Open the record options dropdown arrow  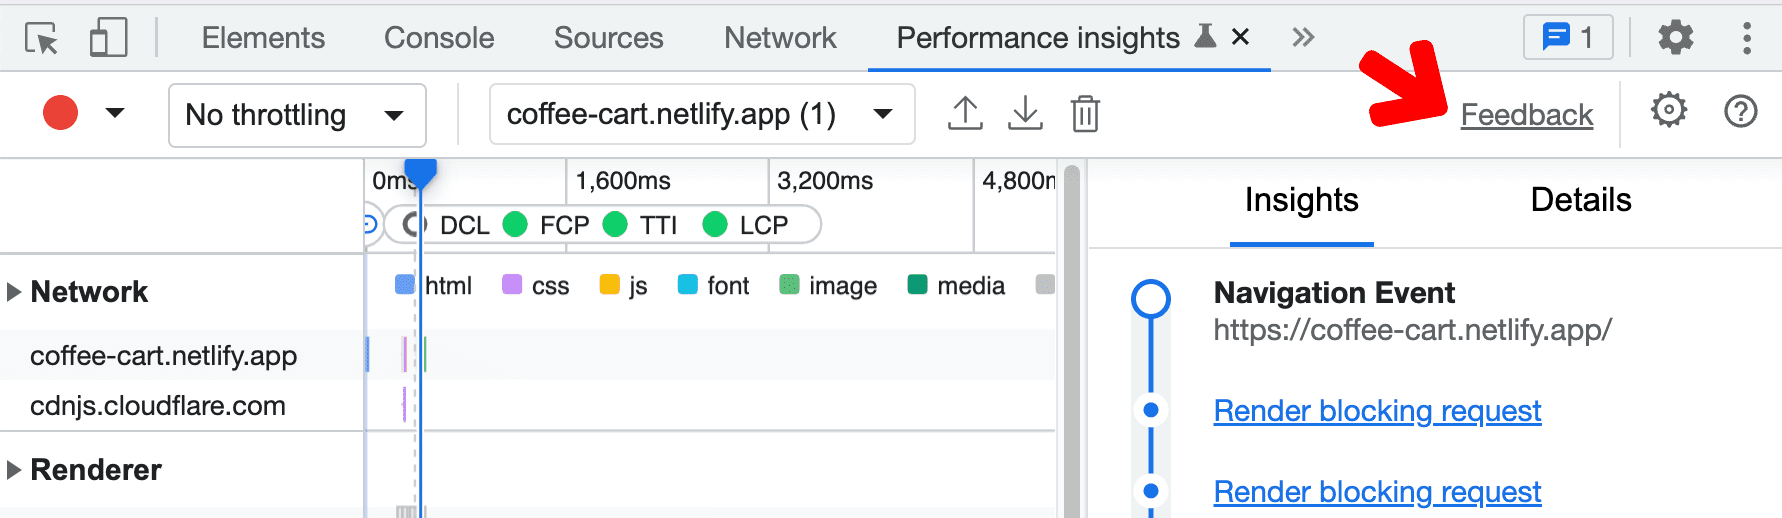point(115,113)
